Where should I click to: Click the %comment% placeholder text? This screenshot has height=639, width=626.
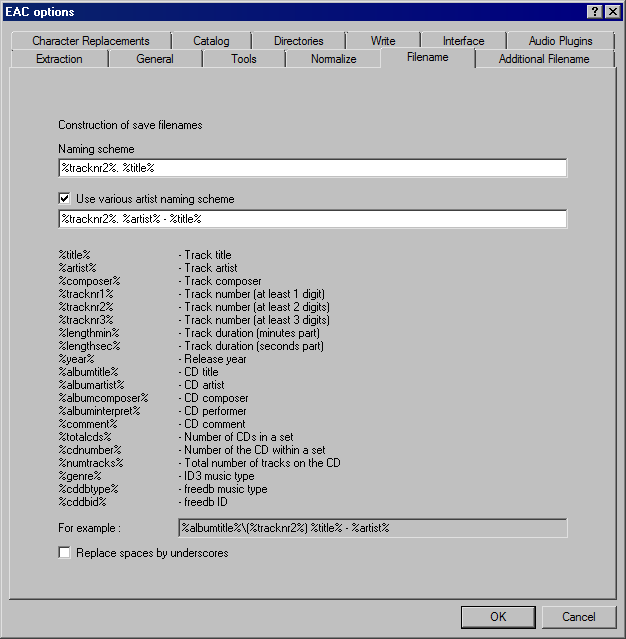click(x=88, y=424)
